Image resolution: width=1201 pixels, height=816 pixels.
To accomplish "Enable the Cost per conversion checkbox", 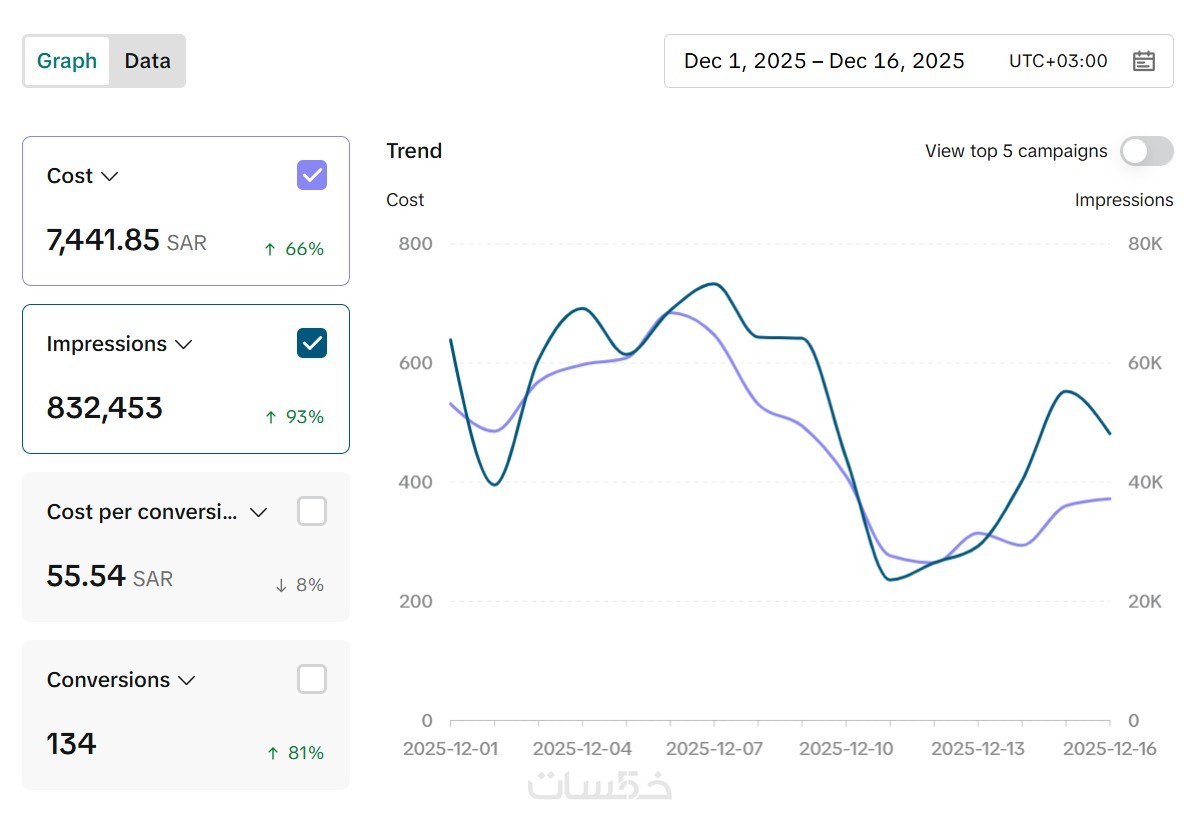I will coord(312,512).
